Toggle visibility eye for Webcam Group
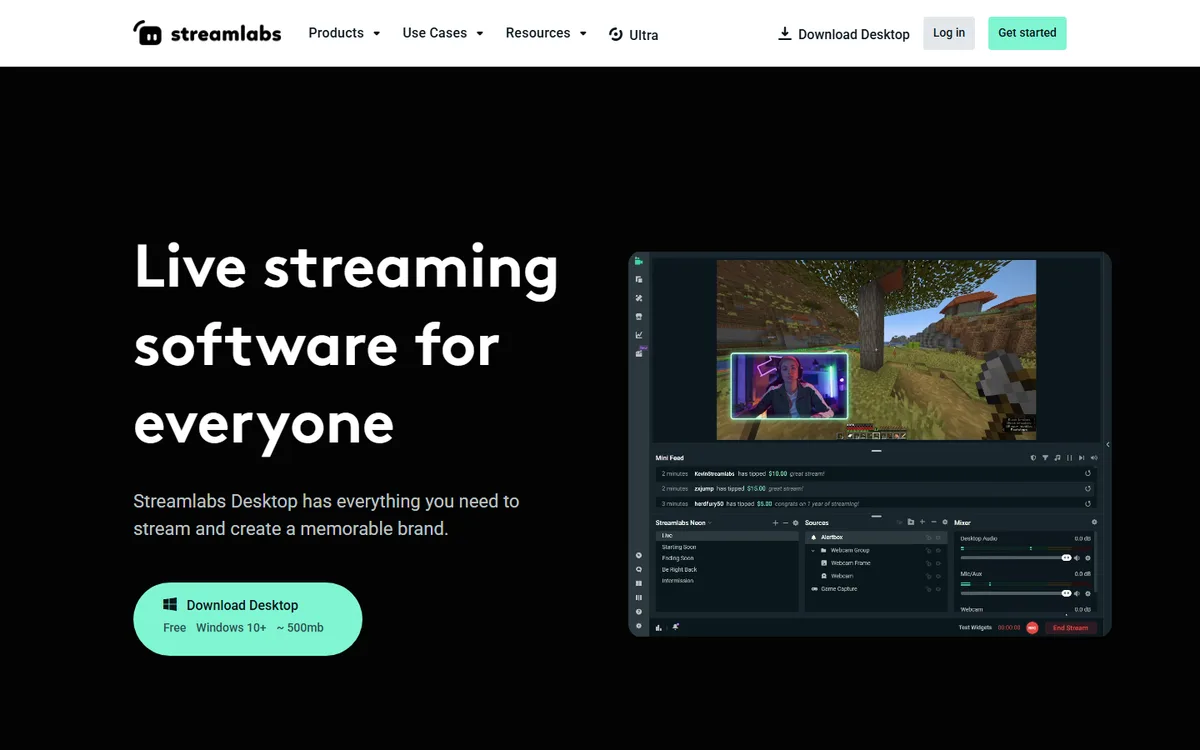Viewport: 1200px width, 750px height. pos(938,550)
